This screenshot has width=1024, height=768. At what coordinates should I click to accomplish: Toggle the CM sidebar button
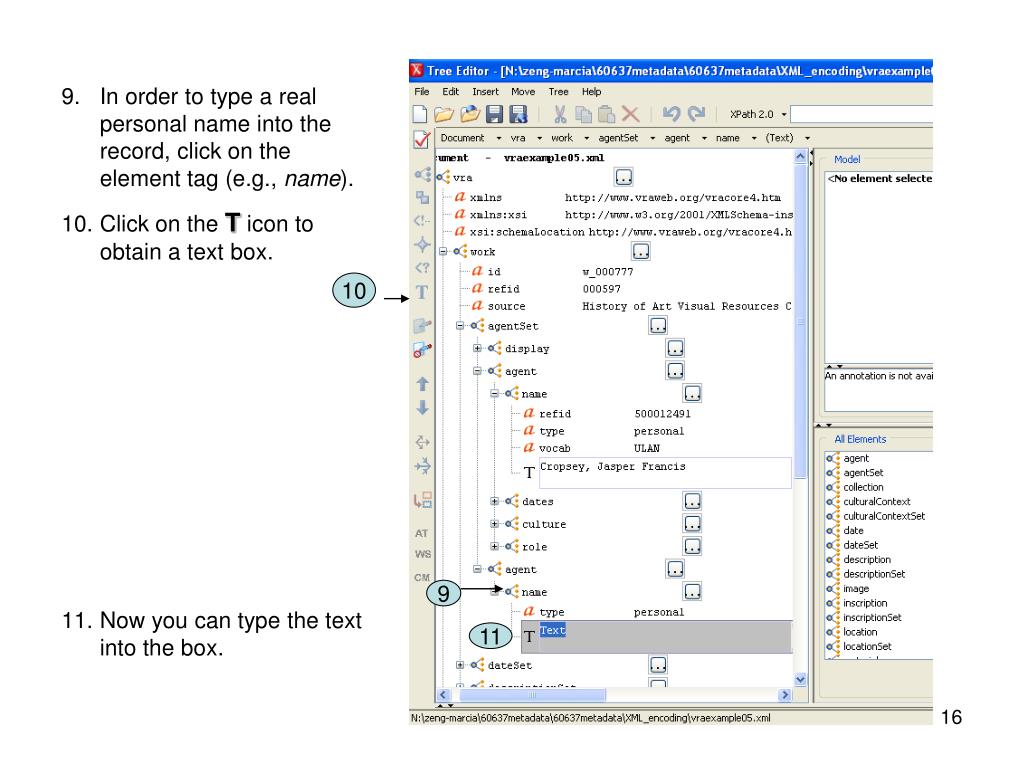(x=422, y=578)
